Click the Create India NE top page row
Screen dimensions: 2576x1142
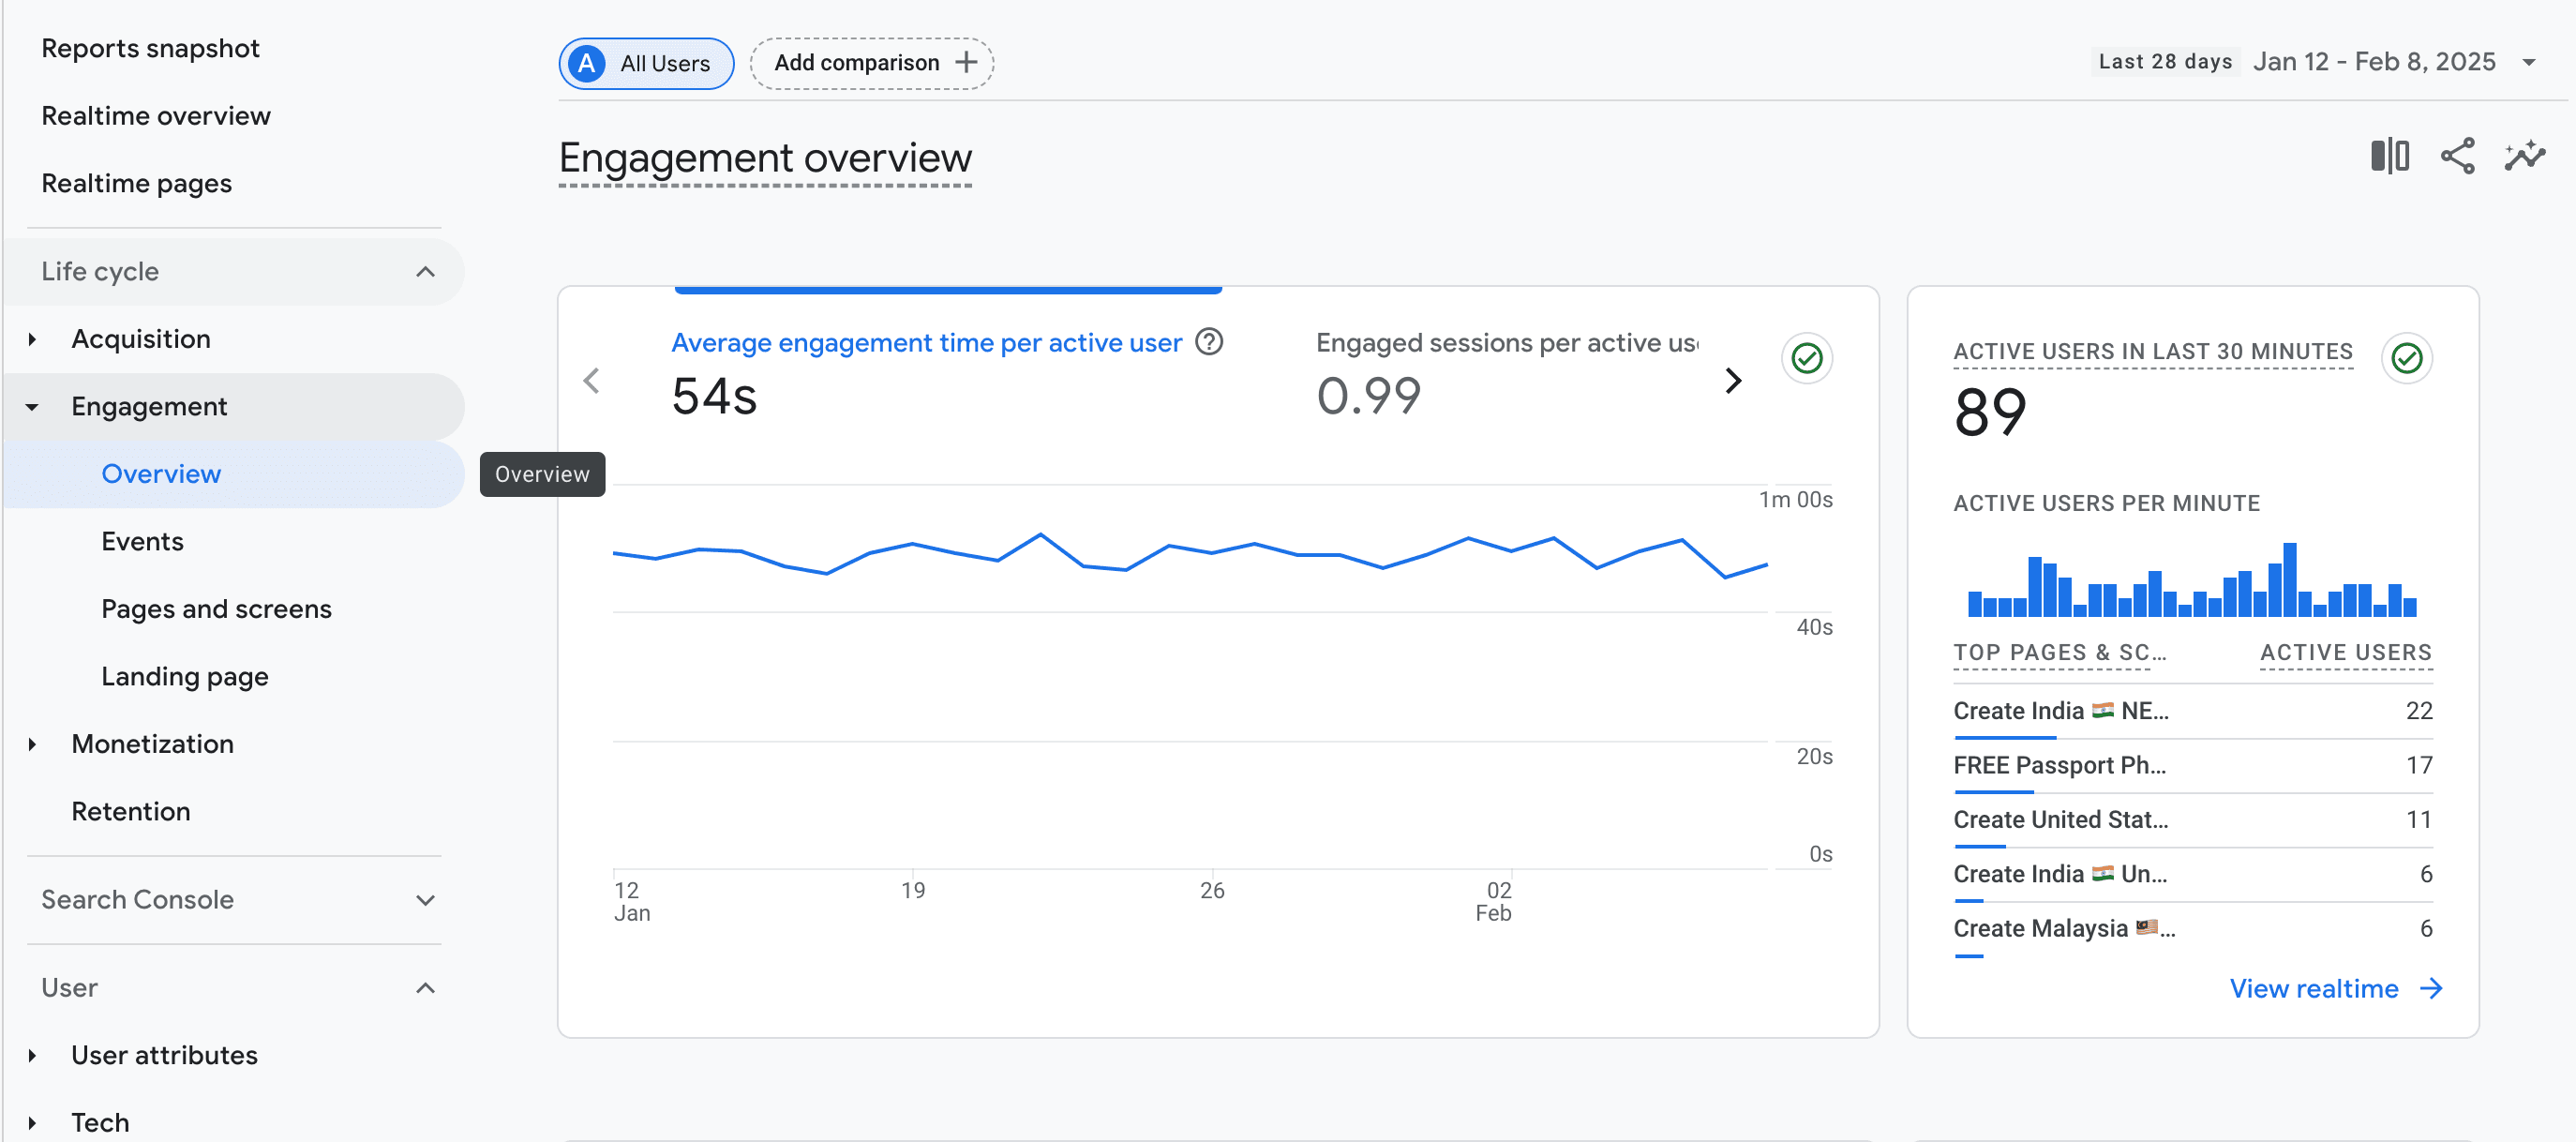coord(2060,711)
